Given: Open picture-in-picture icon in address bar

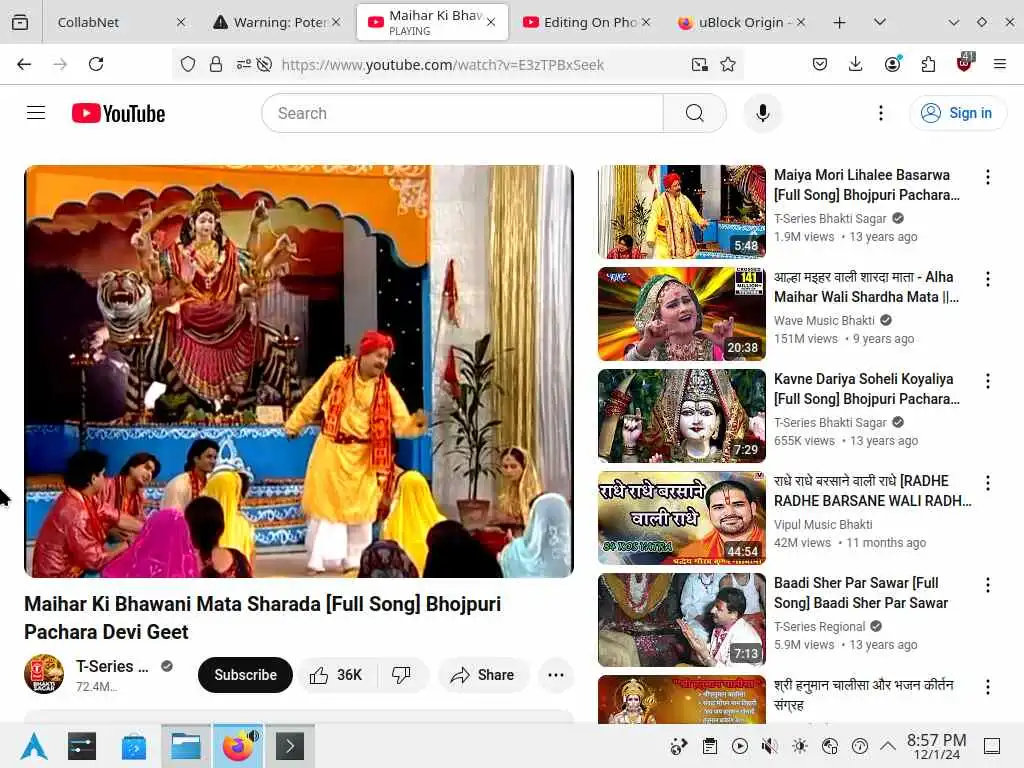Looking at the screenshot, I should click(x=699, y=64).
